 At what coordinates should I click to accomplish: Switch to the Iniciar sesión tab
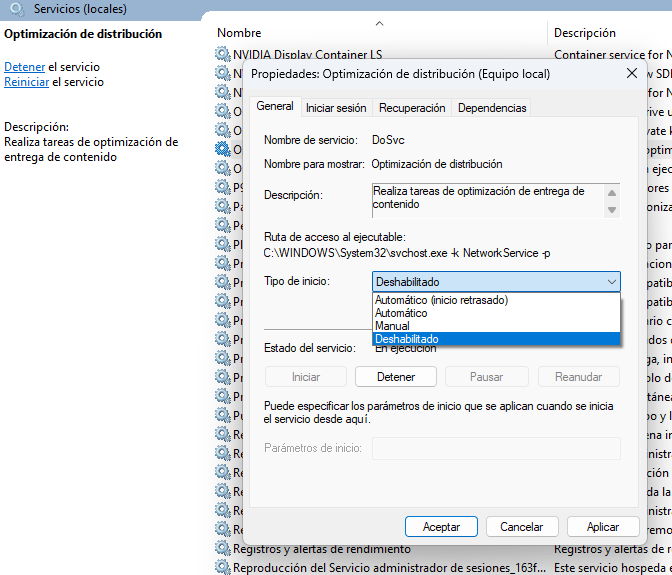point(336,107)
